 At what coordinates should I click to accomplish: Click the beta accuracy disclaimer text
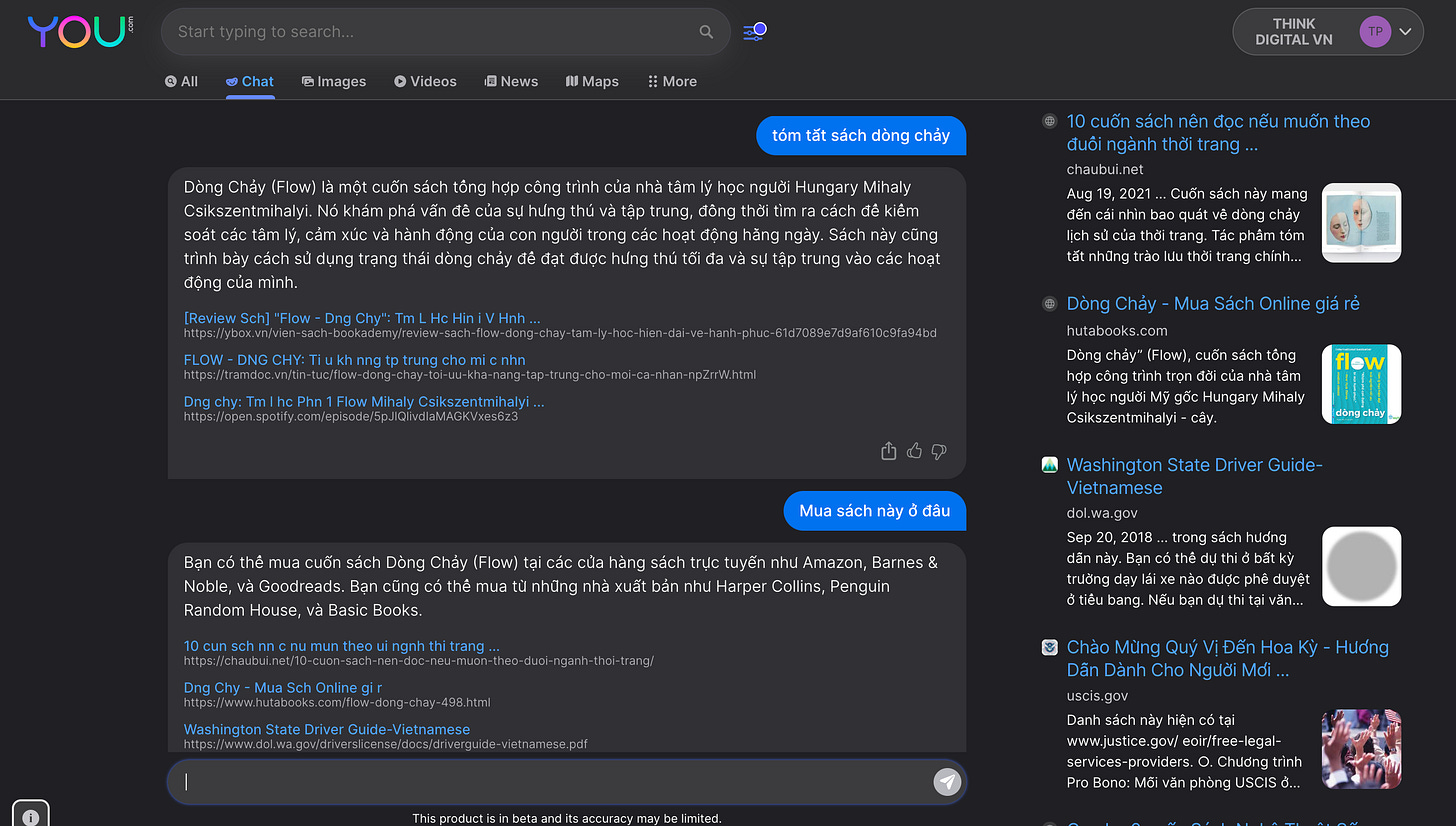[567, 818]
